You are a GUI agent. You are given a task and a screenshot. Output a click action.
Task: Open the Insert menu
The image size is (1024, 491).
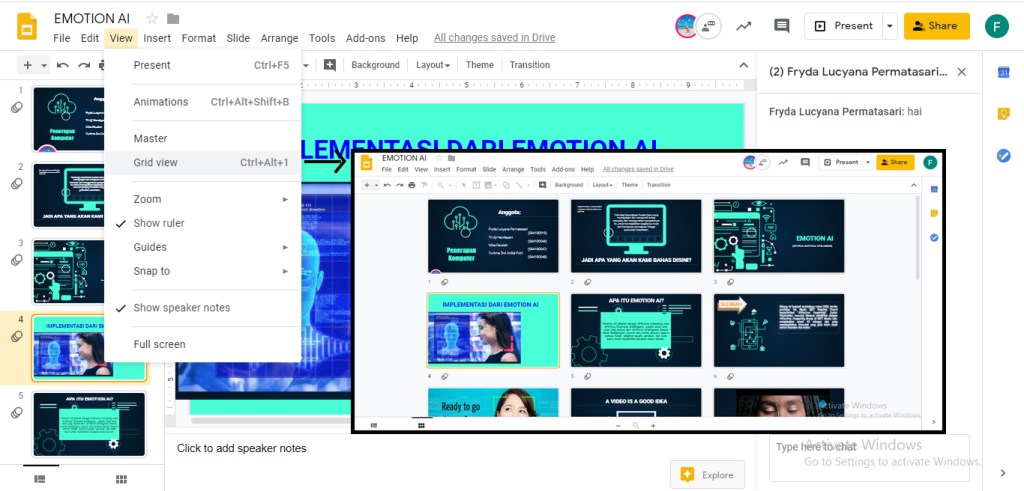157,38
